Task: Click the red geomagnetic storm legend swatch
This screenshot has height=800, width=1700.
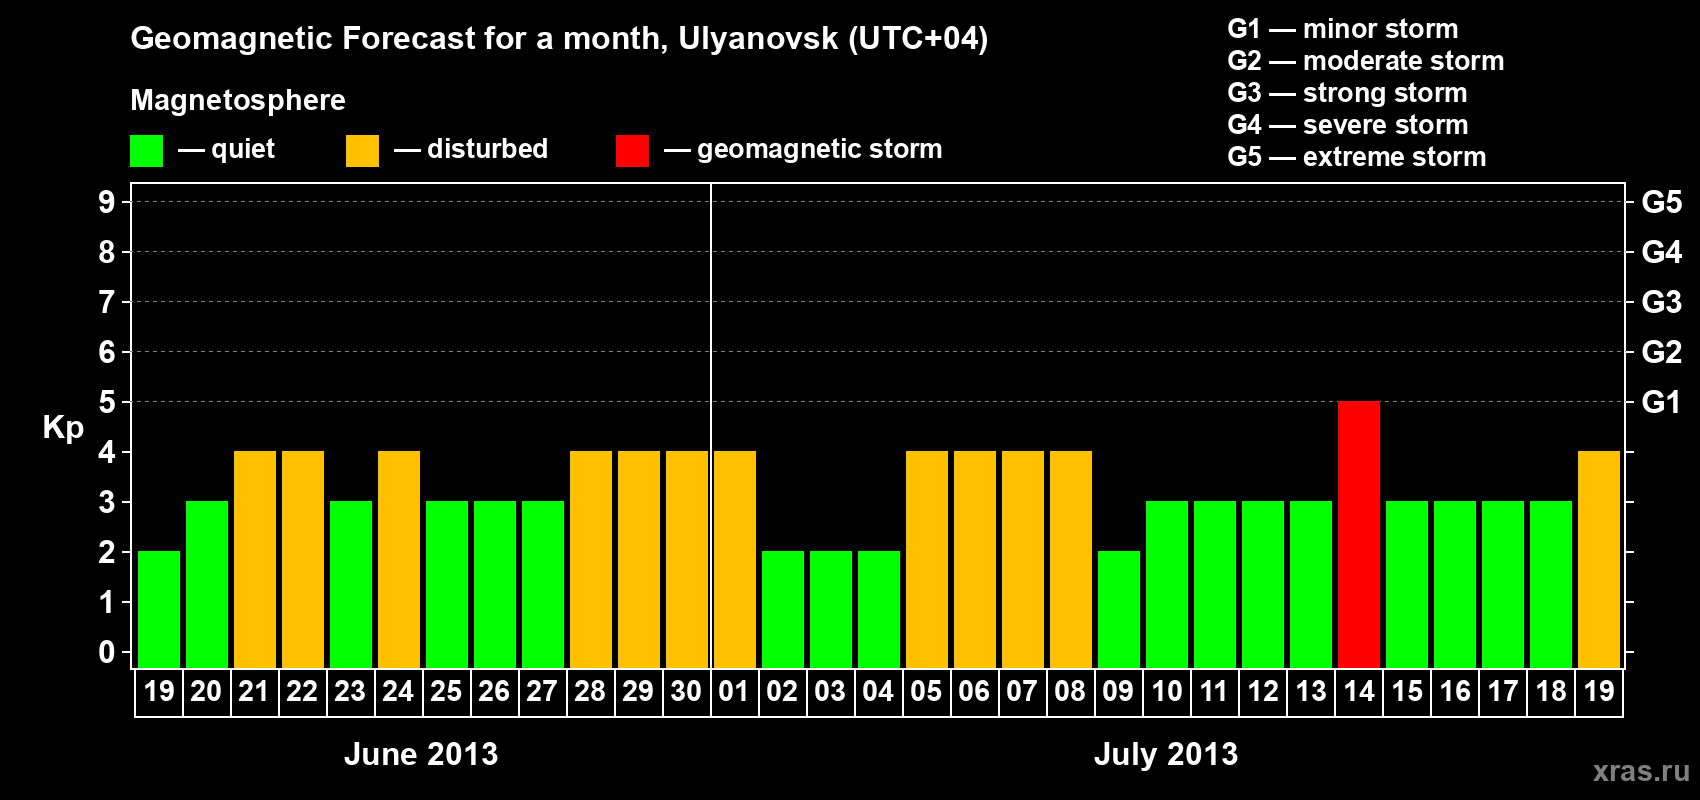Action: coord(633,151)
